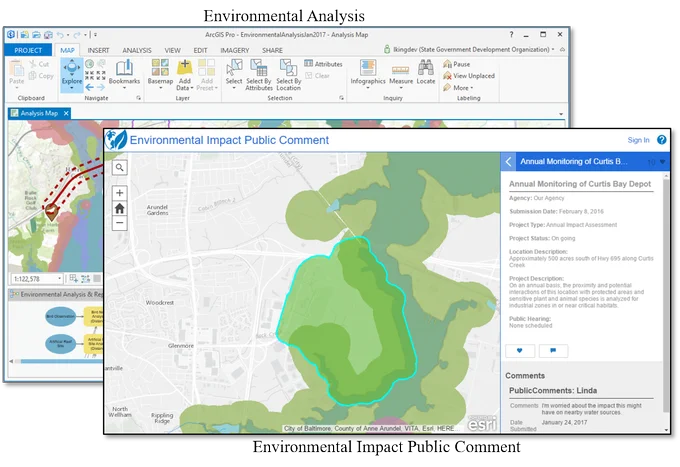Image resolution: width=680 pixels, height=467 pixels.
Task: Switch to the EDIT ribbon tab
Action: click(x=200, y=50)
